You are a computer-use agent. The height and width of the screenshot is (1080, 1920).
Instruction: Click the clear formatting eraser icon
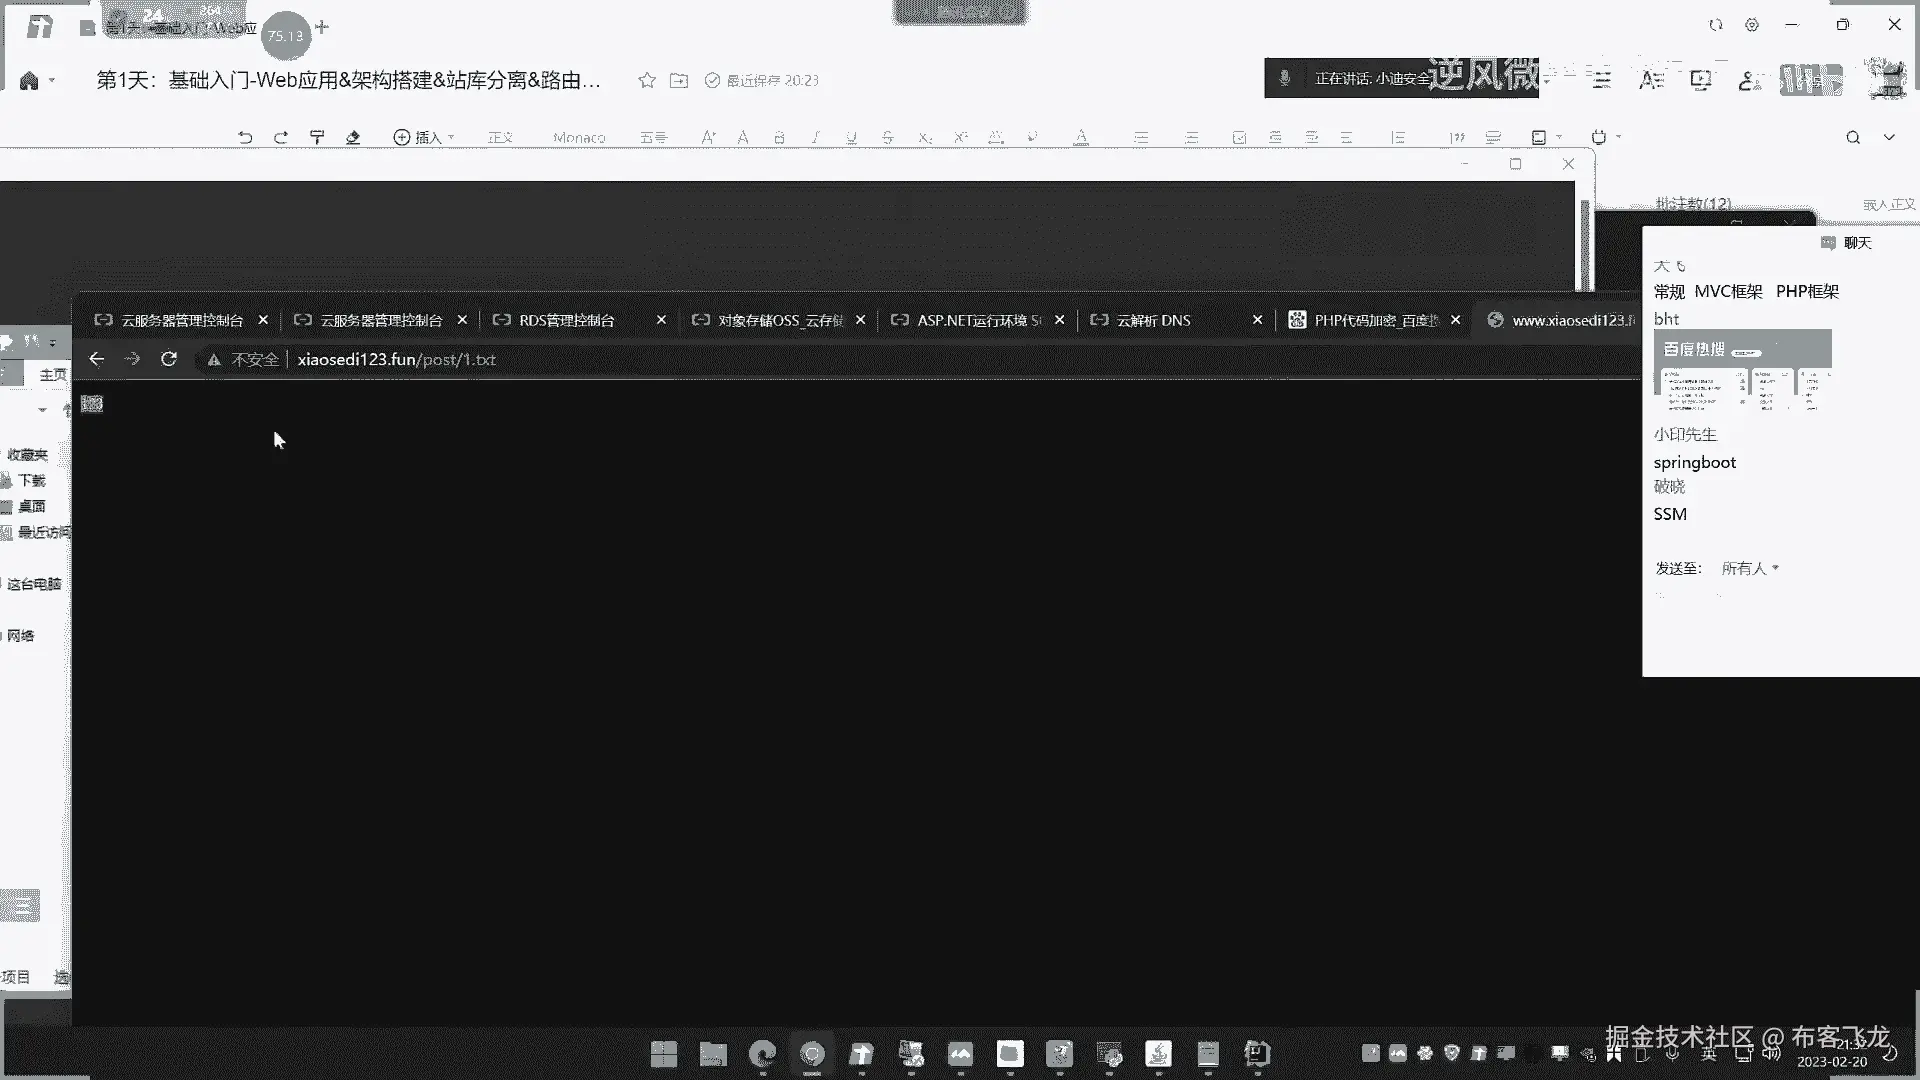point(353,137)
